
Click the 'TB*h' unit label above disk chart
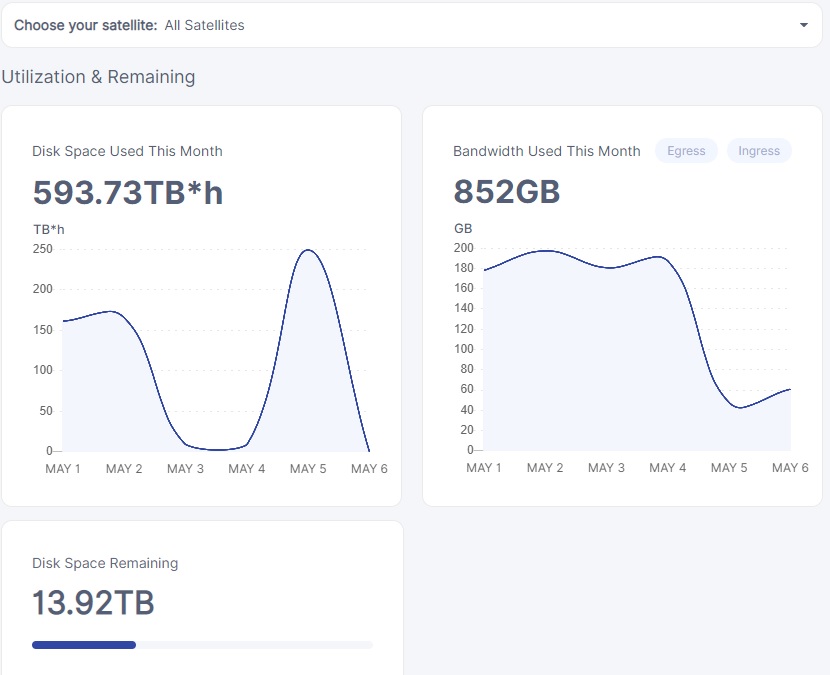pos(49,229)
